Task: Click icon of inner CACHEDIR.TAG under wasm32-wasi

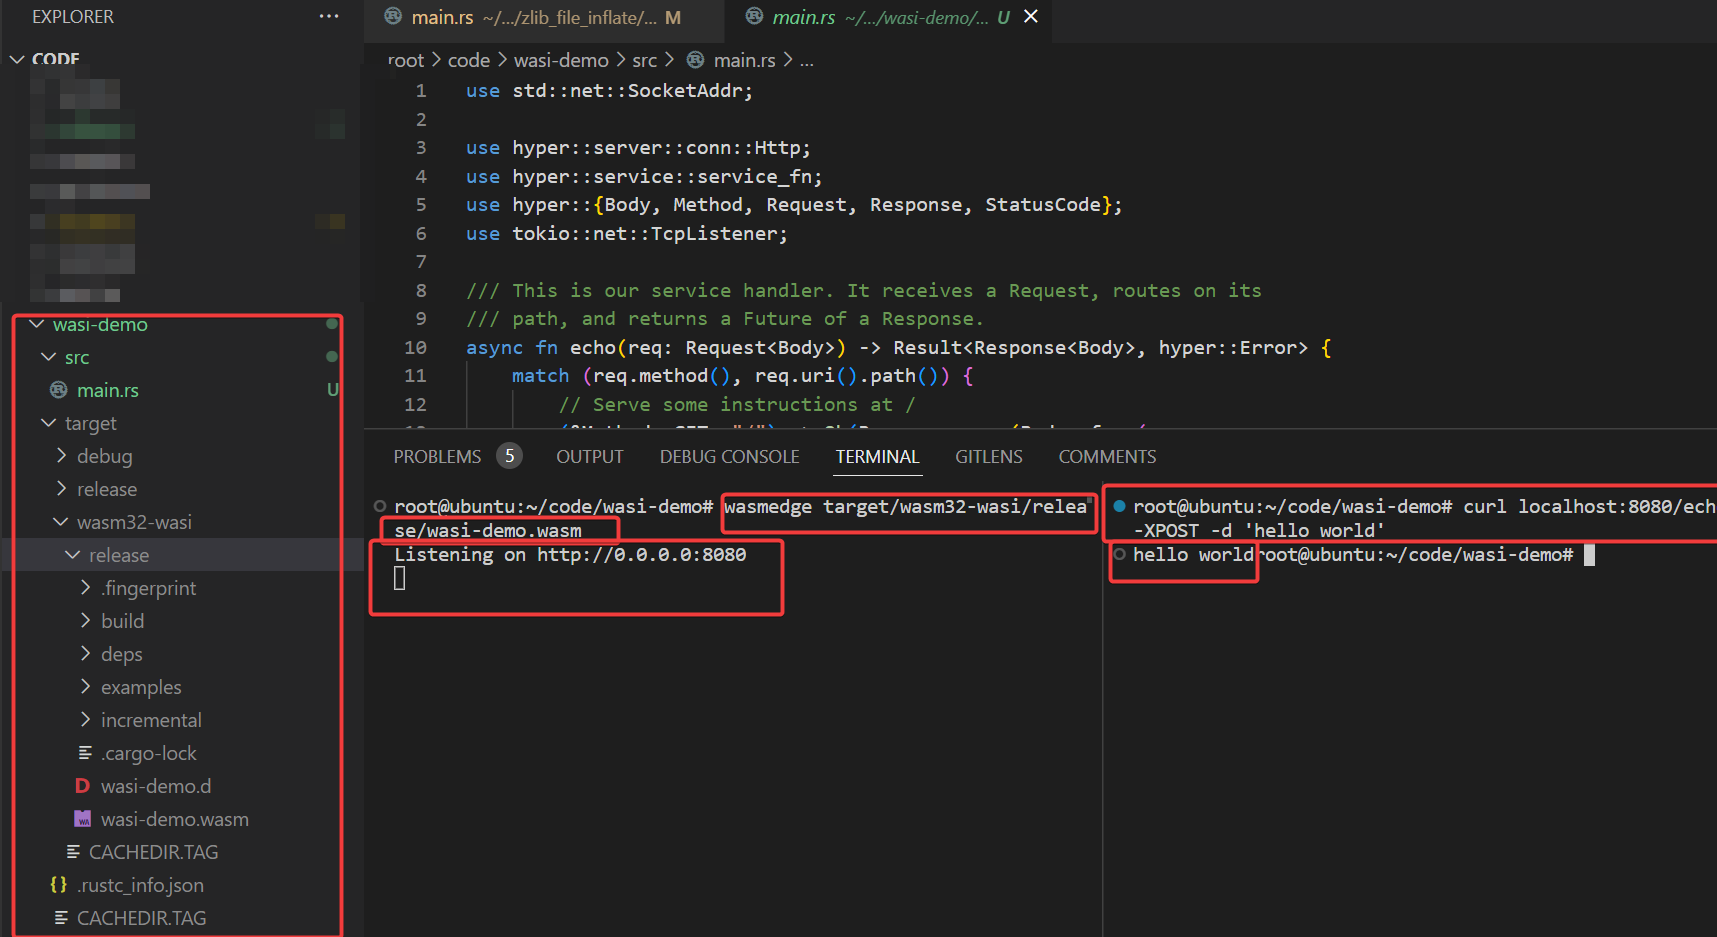Action: click(73, 852)
